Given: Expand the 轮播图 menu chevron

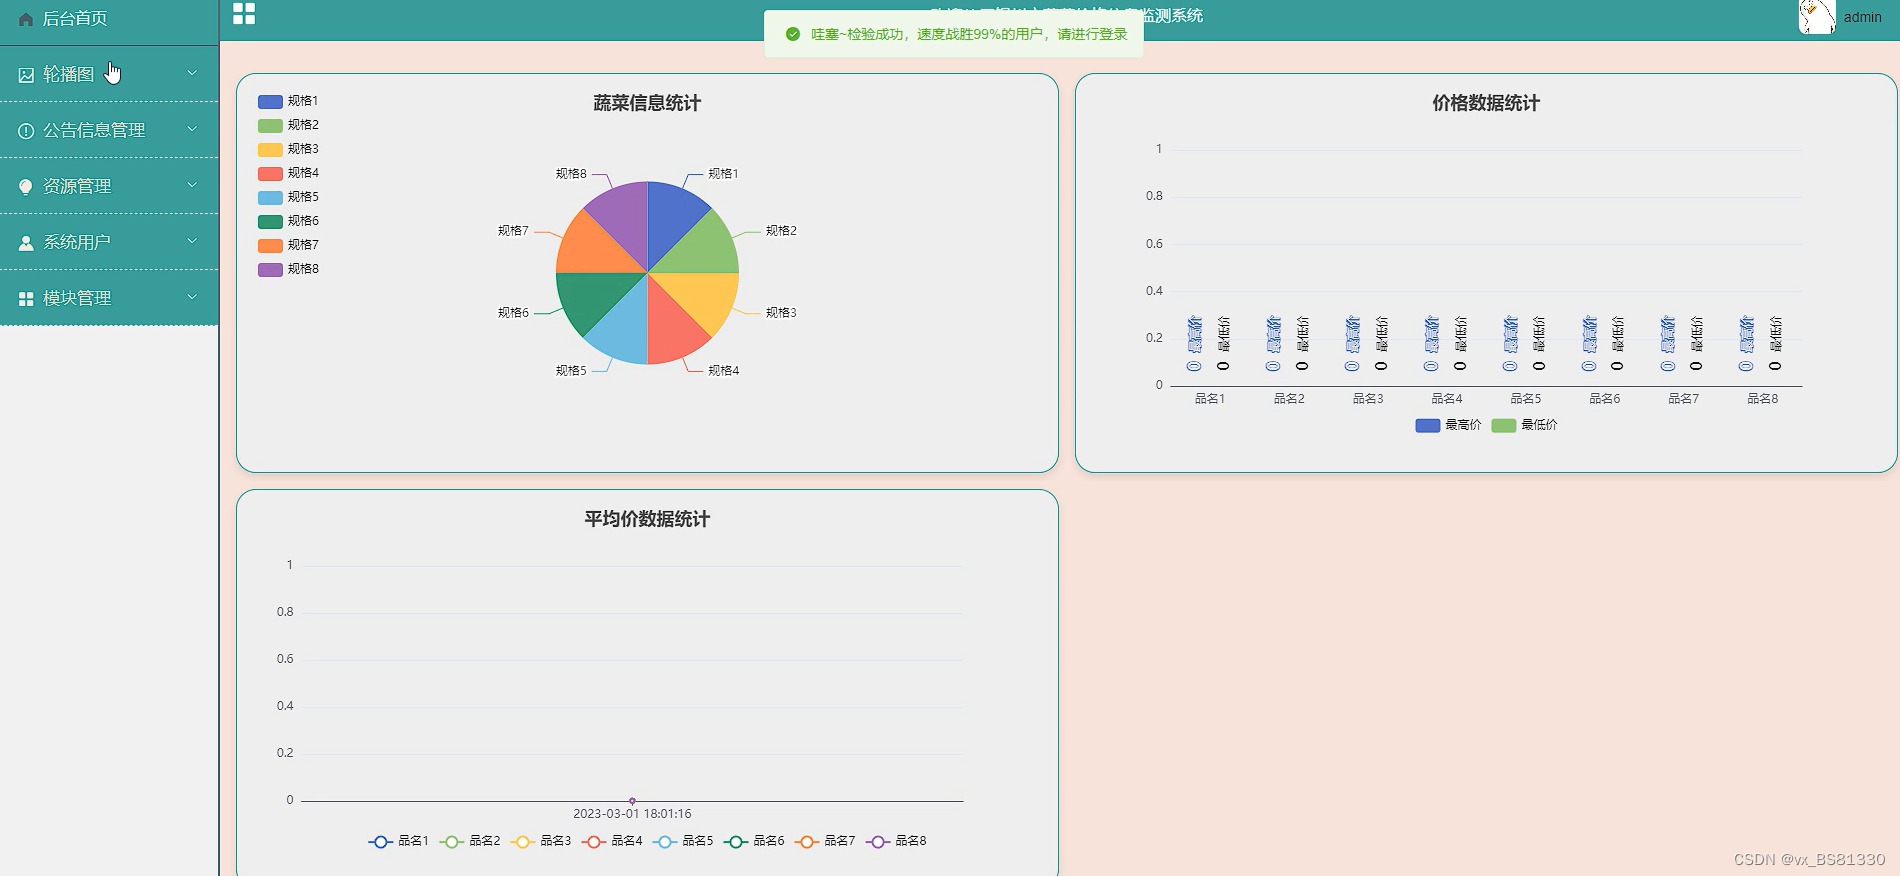Looking at the screenshot, I should click(x=192, y=73).
